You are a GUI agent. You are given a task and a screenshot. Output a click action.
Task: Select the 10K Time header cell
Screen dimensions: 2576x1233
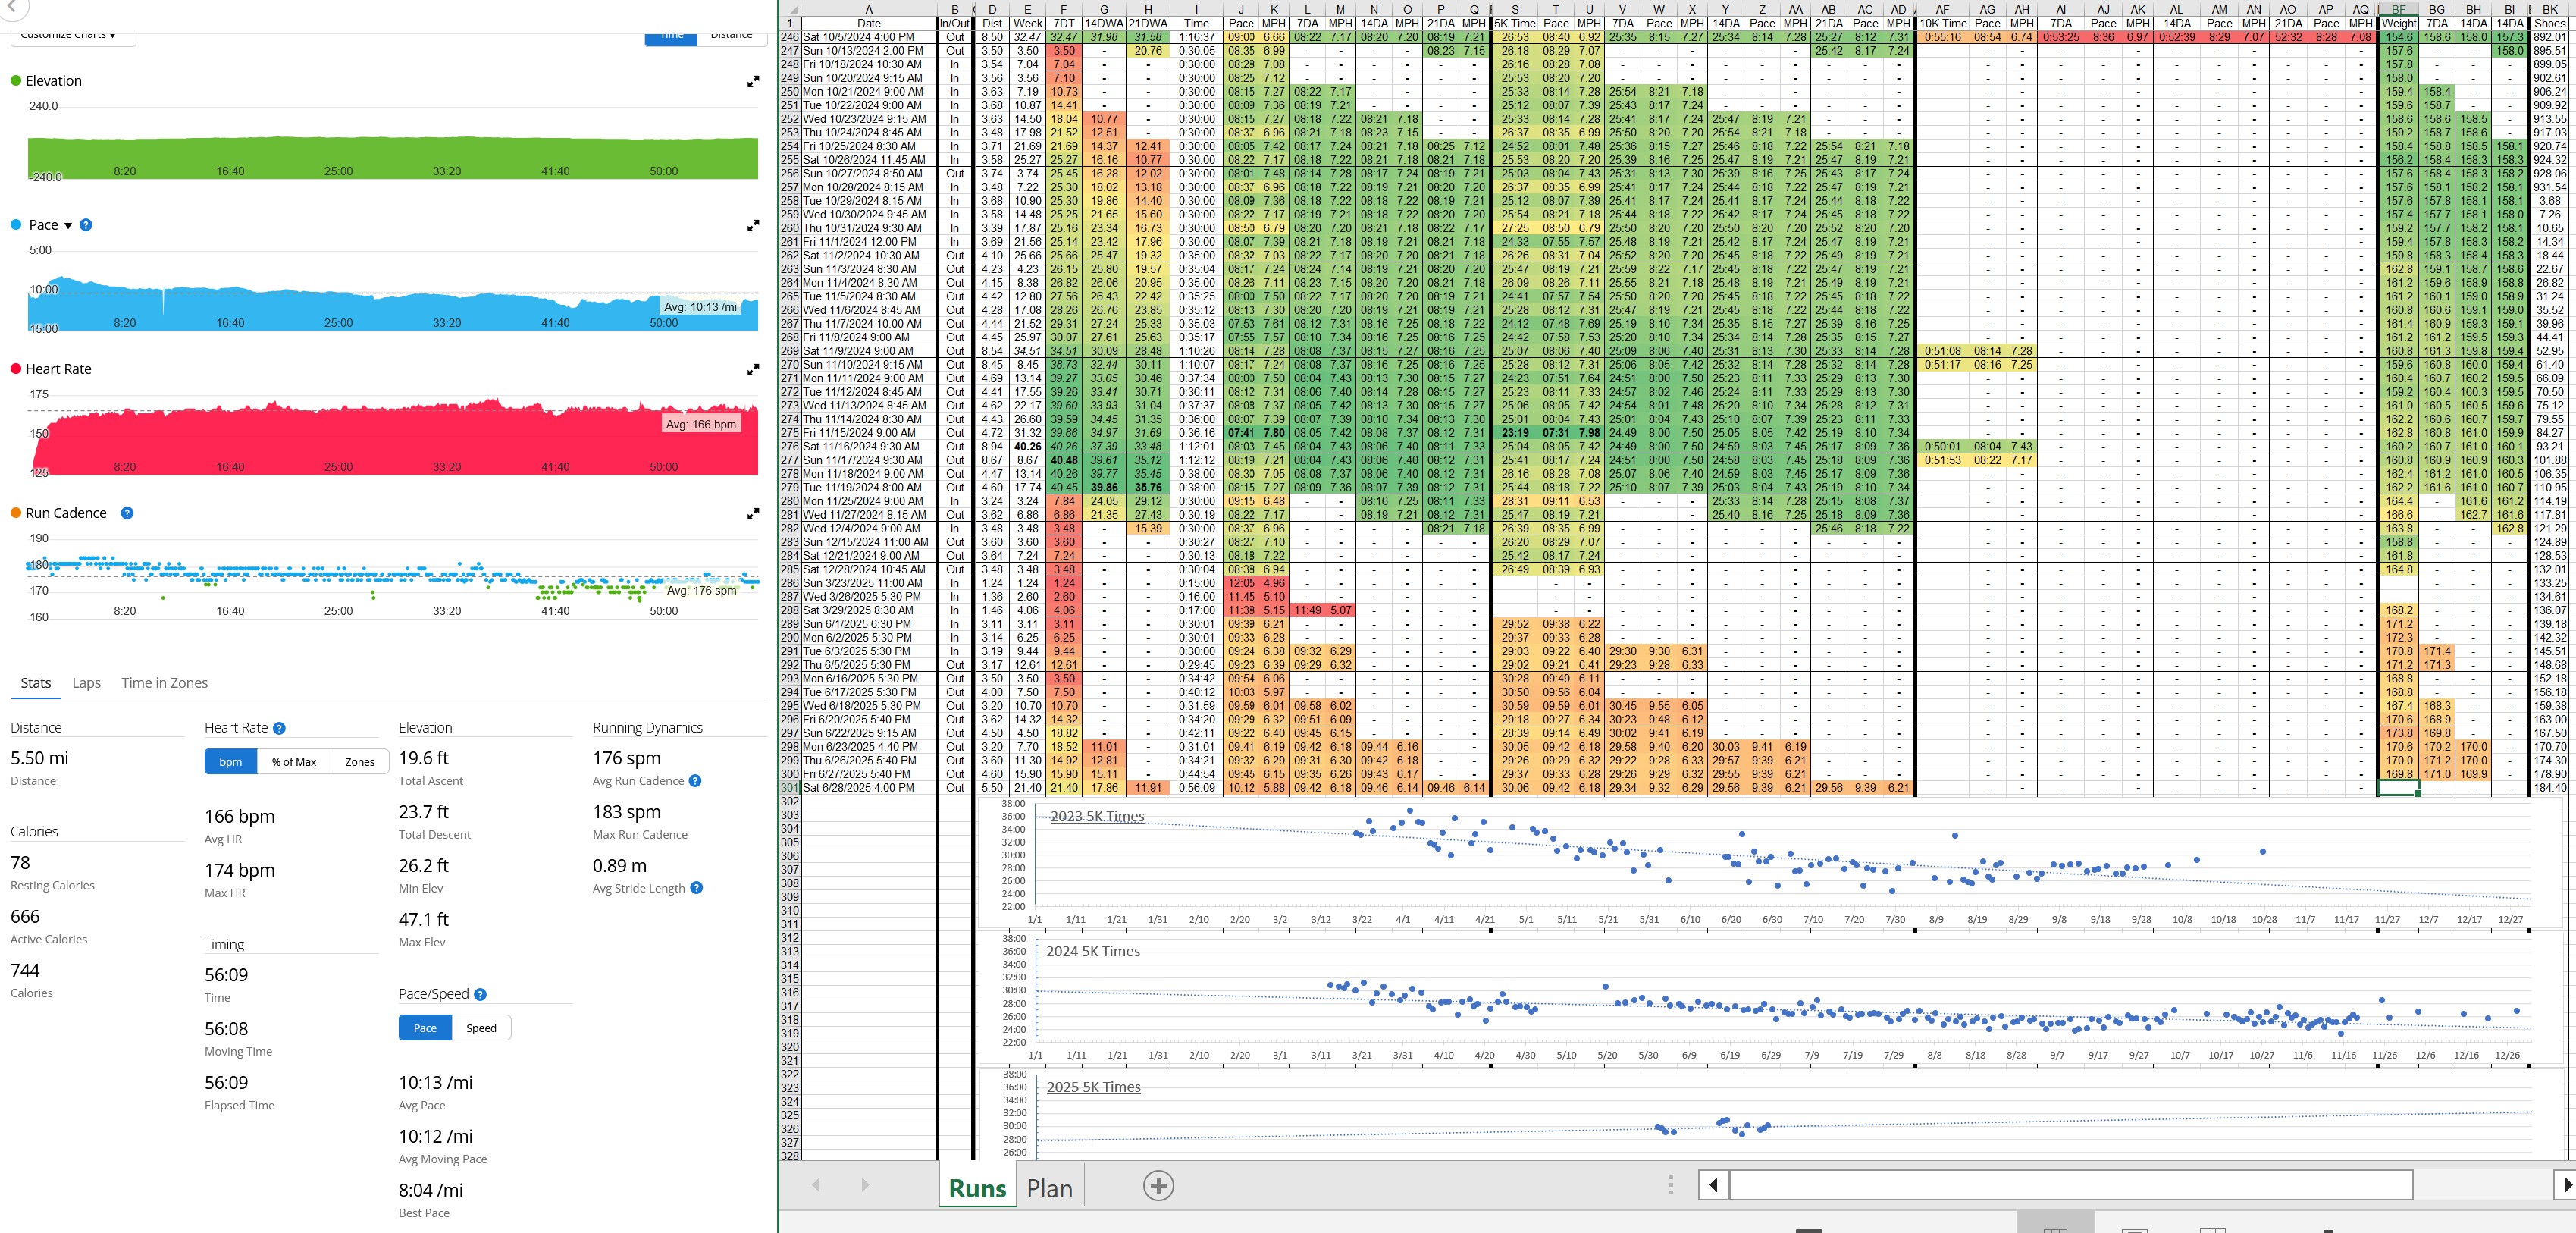coord(1942,23)
